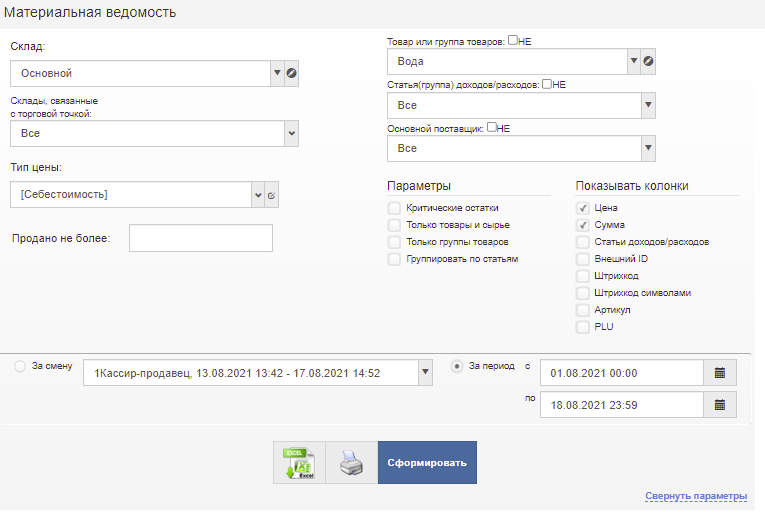Open the cashier shift selection dropdown
765x512 pixels.
[425, 372]
